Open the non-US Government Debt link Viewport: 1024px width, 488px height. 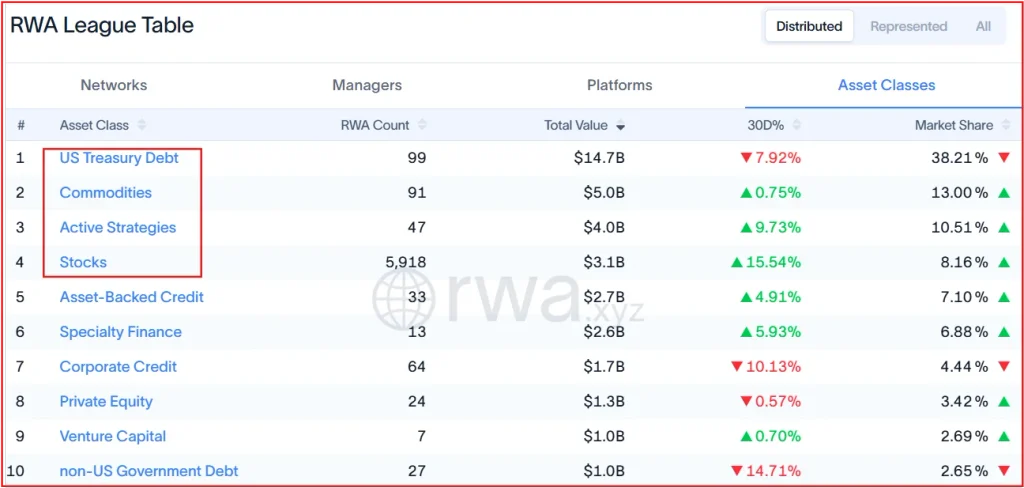pos(149,470)
